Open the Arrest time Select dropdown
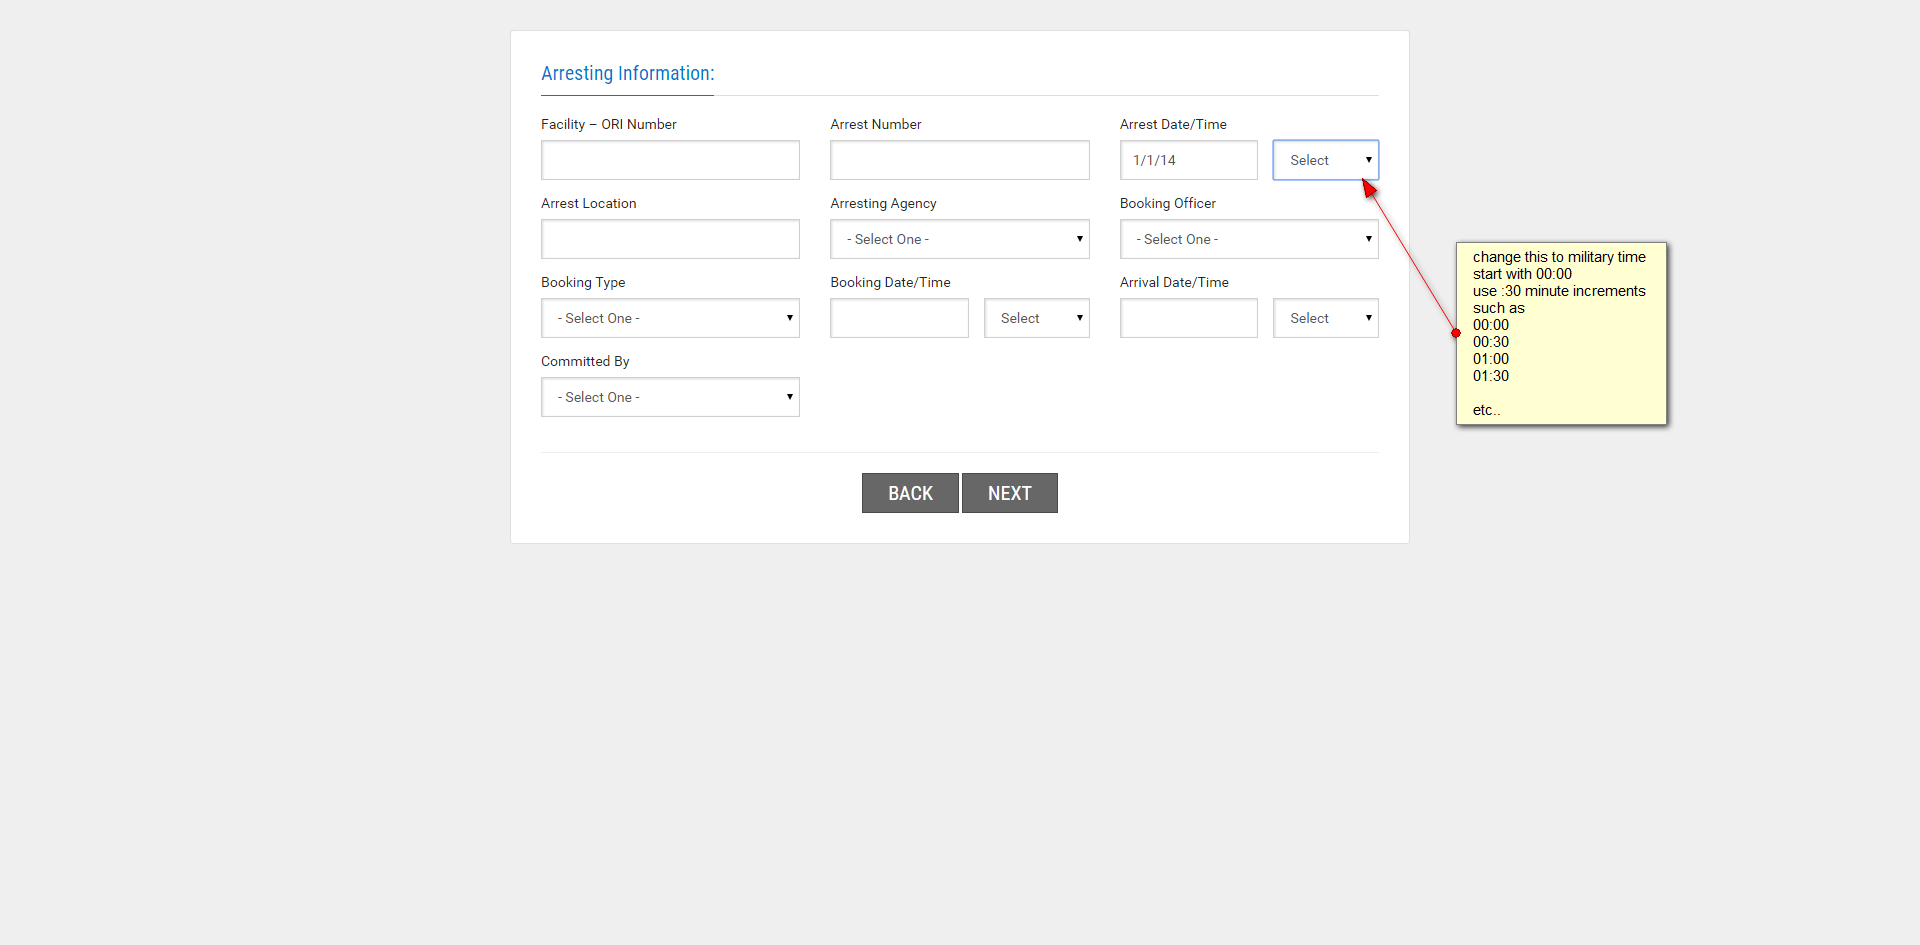1920x945 pixels. tap(1325, 160)
